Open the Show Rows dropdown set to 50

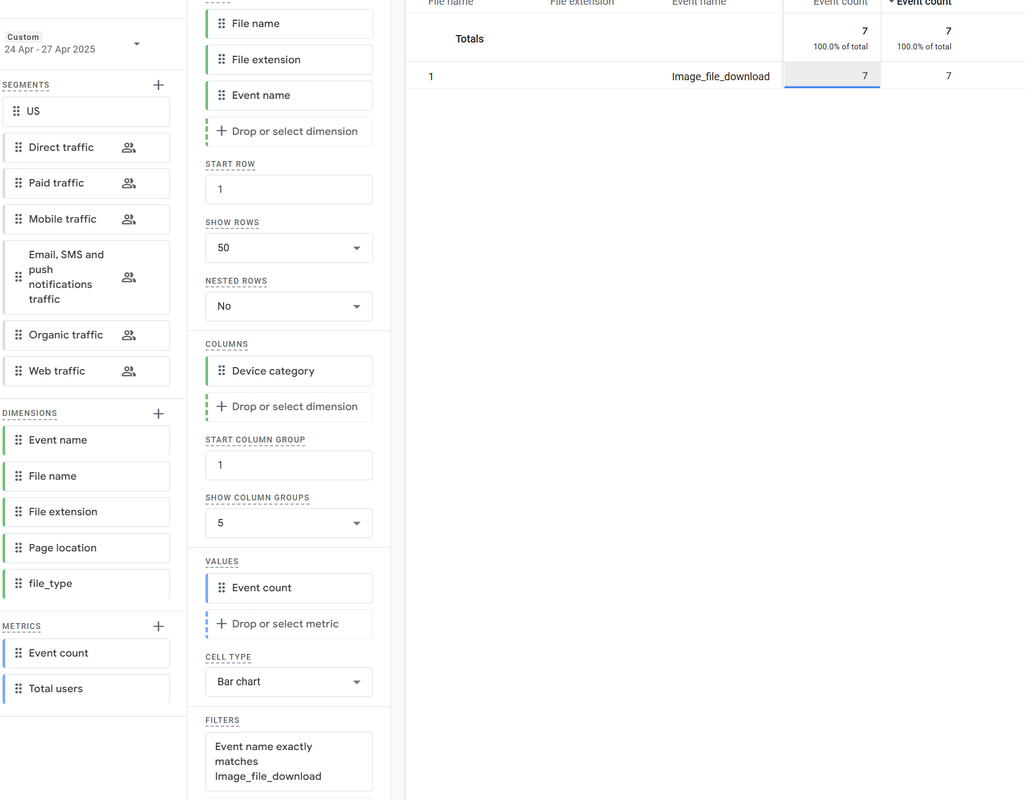289,248
